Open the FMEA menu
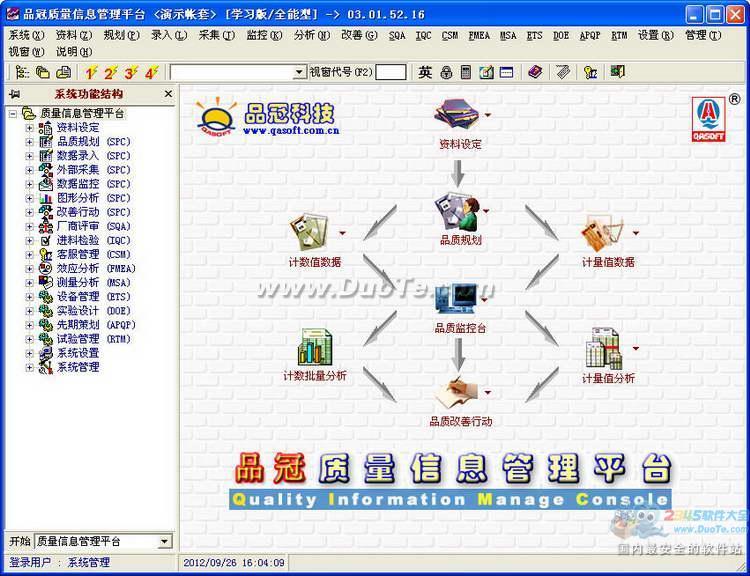The image size is (750, 576). (x=479, y=35)
